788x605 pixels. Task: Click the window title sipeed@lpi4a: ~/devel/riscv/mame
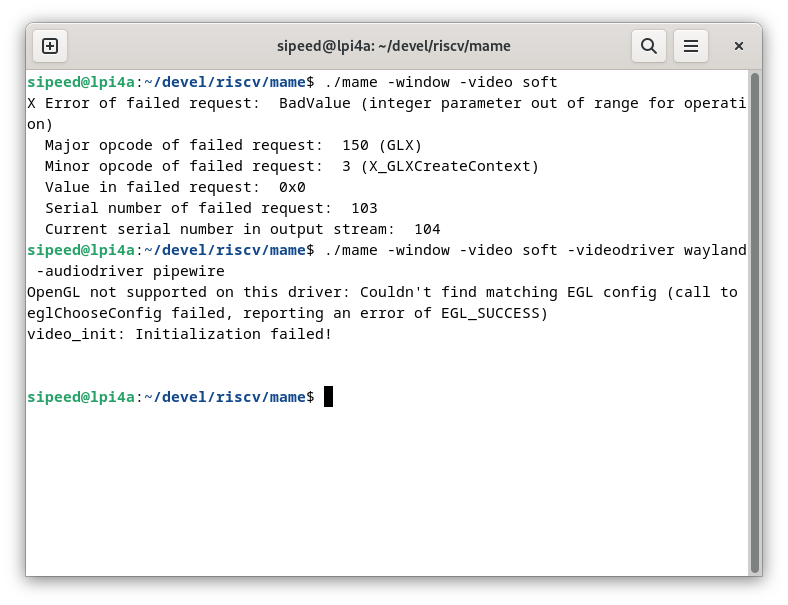[393, 46]
